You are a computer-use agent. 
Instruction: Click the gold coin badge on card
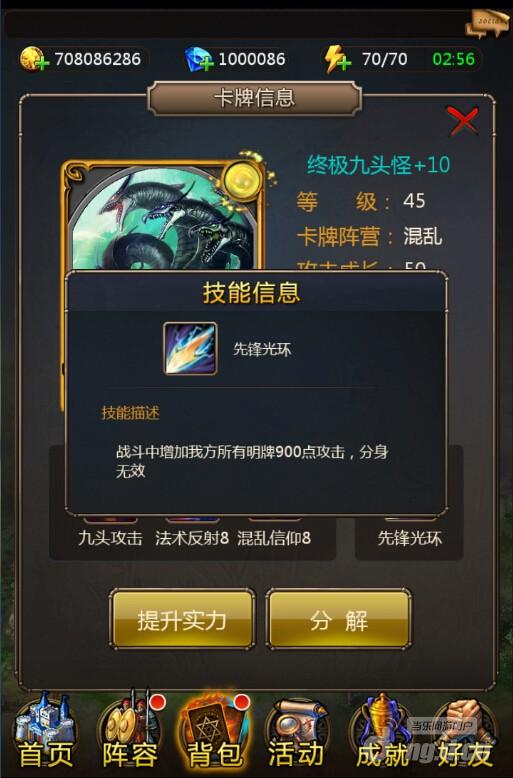pos(243,180)
